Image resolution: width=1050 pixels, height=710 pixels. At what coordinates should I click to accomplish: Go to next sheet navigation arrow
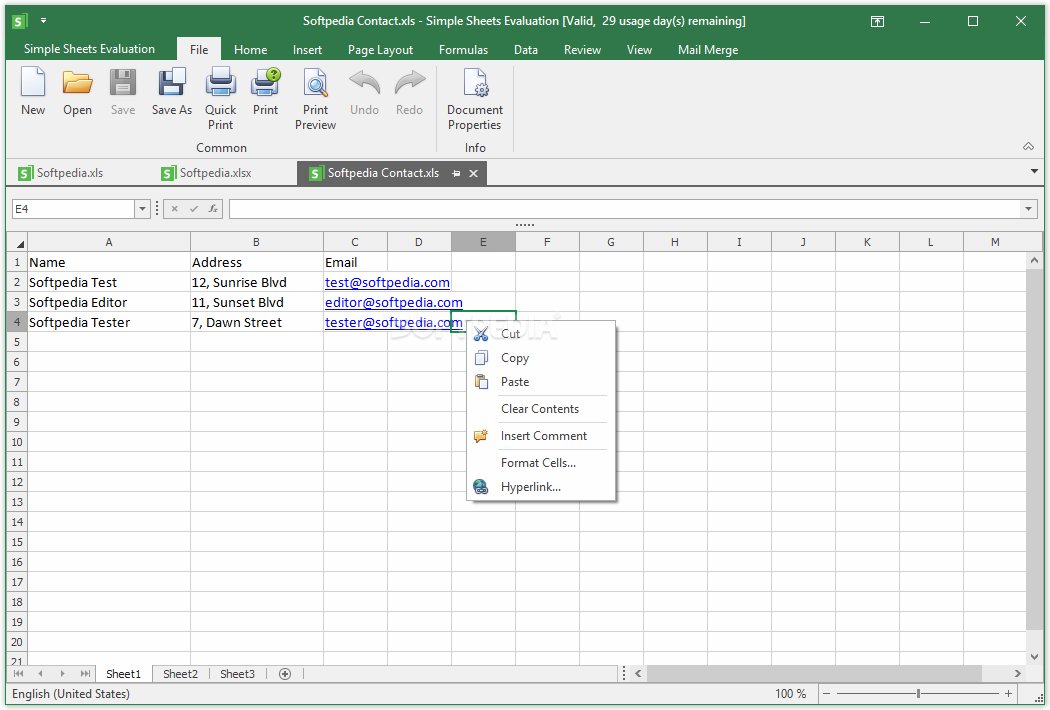coord(63,674)
